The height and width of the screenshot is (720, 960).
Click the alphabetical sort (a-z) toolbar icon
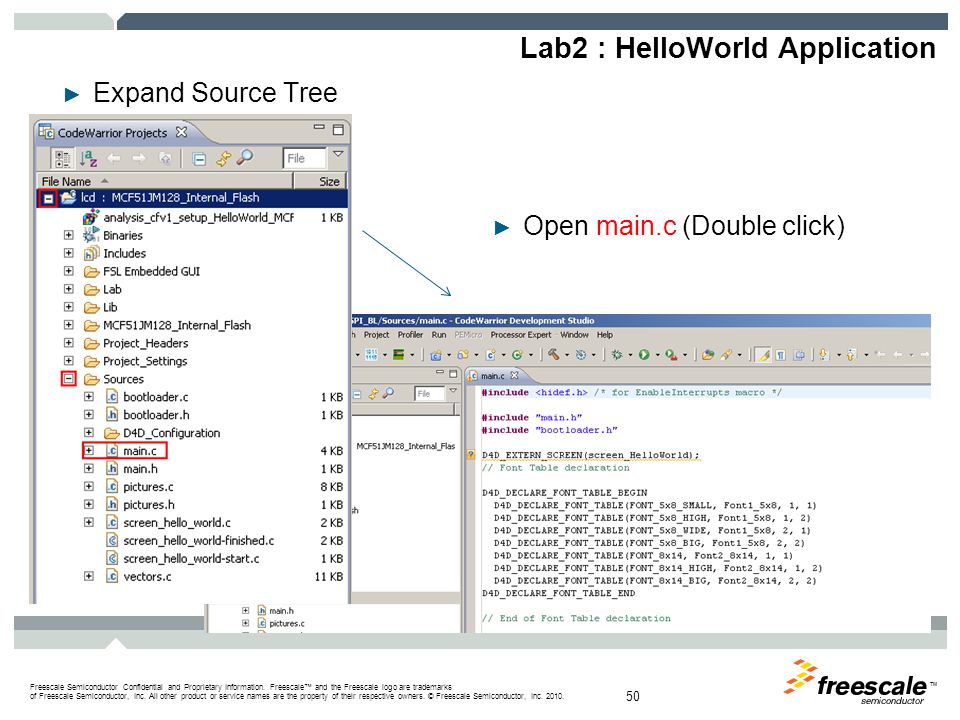(x=88, y=159)
